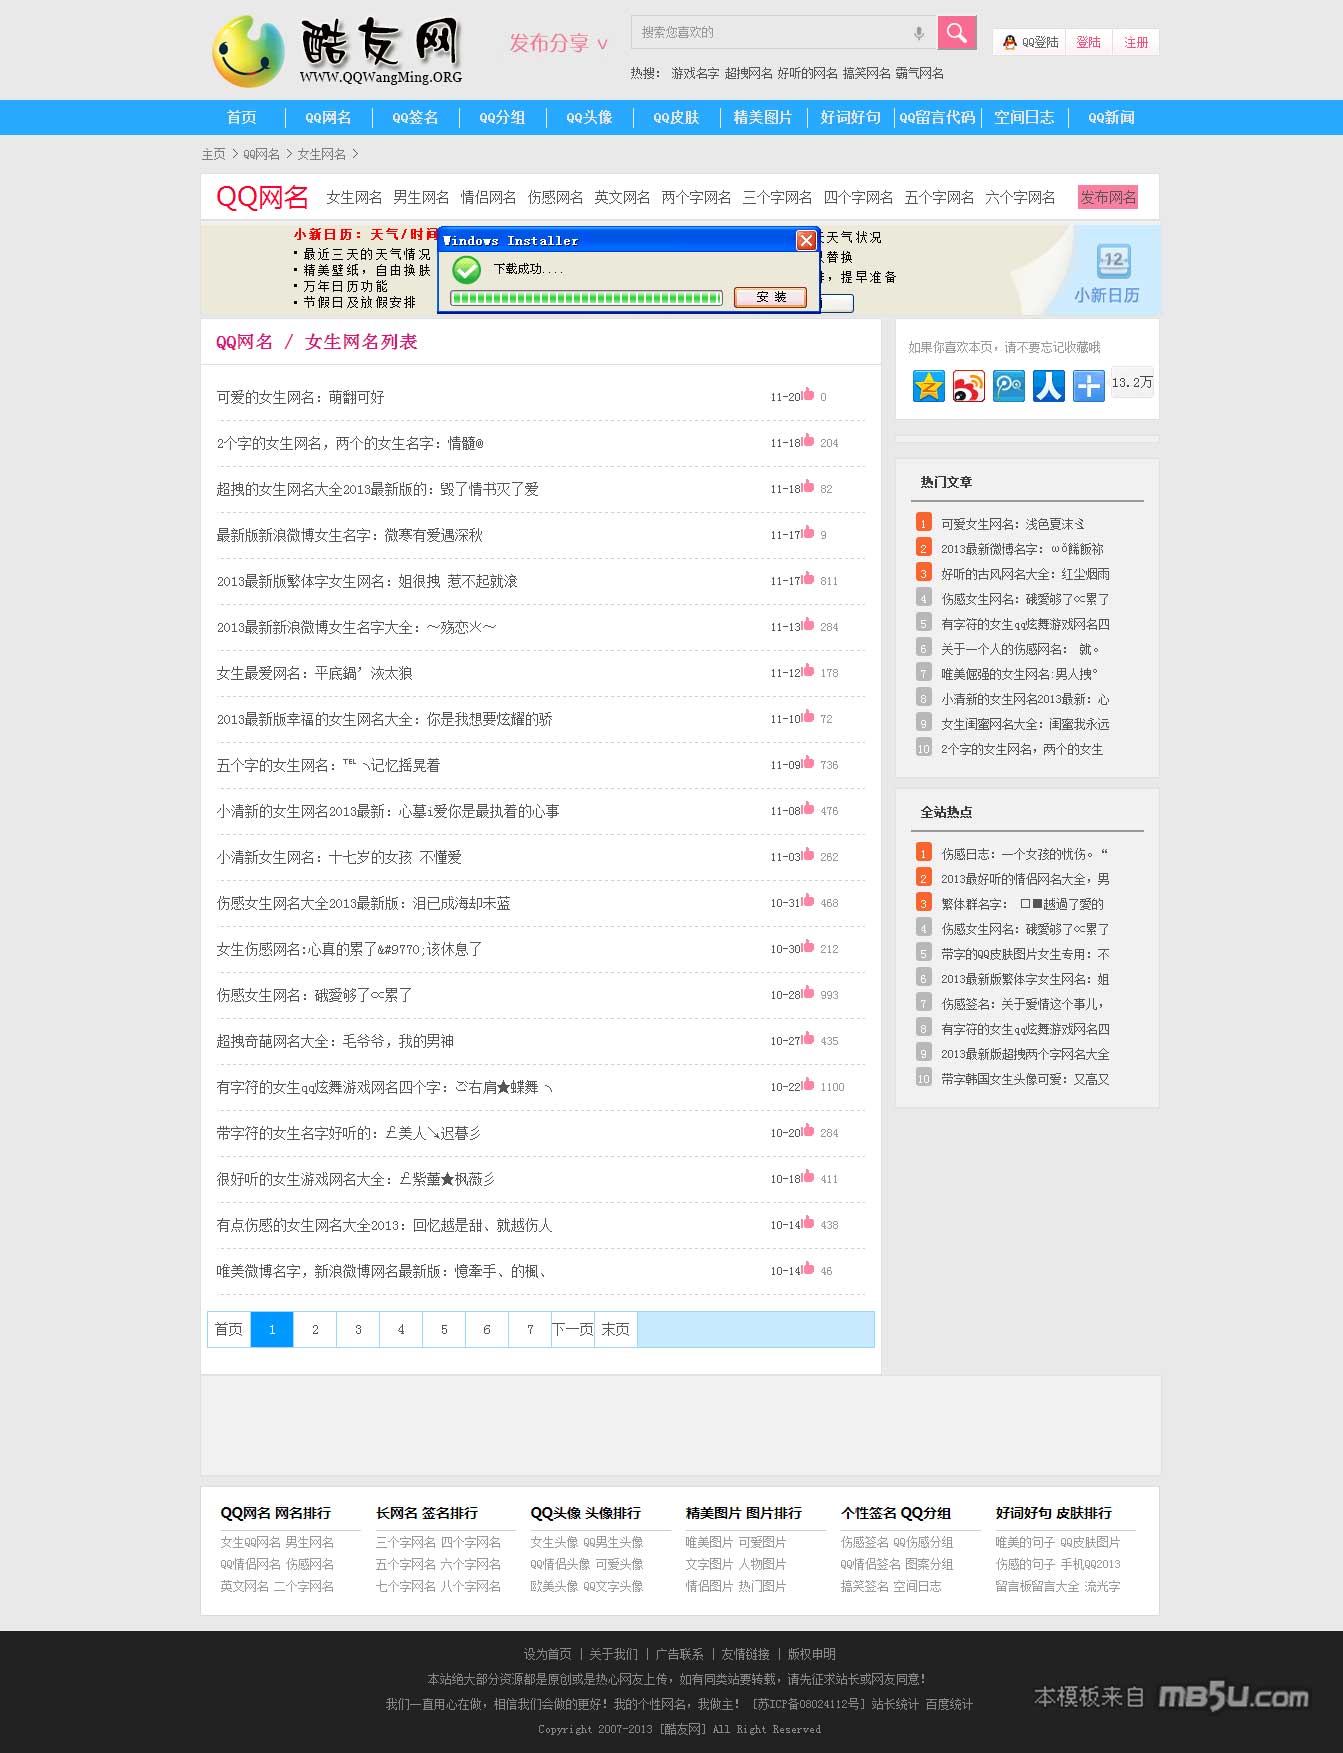Share page via Tencent Weibo icon
The height and width of the screenshot is (1753, 1343).
1008,386
